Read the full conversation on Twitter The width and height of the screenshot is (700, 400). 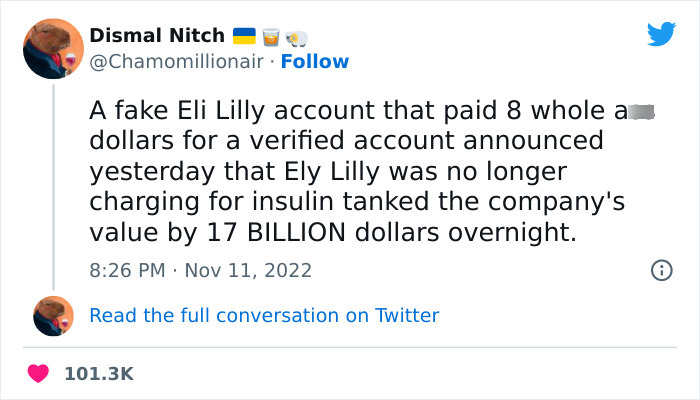click(x=264, y=315)
